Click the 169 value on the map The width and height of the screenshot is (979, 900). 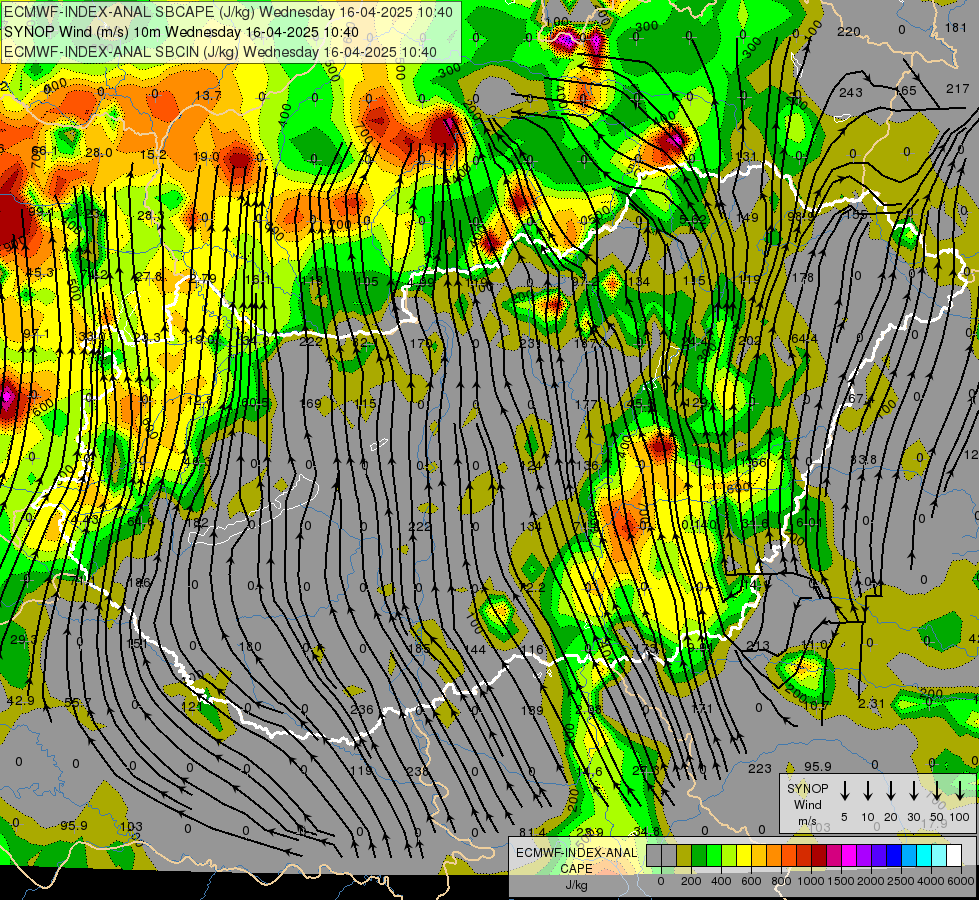(x=310, y=403)
